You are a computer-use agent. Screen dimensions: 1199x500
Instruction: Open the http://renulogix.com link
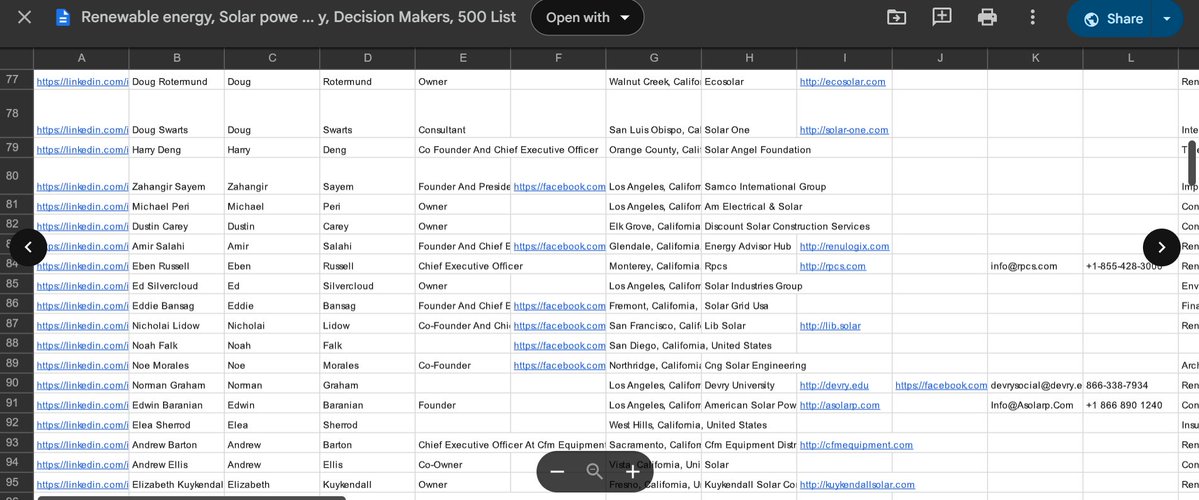[844, 246]
